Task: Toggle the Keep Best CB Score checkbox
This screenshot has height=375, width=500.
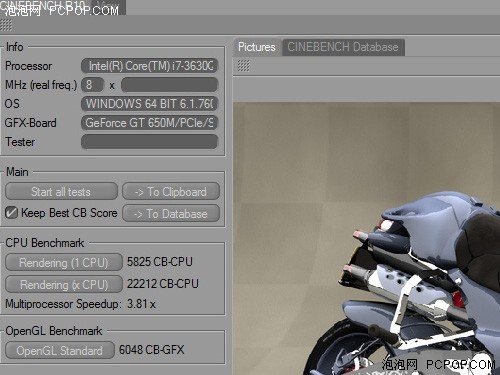Action: [11, 213]
